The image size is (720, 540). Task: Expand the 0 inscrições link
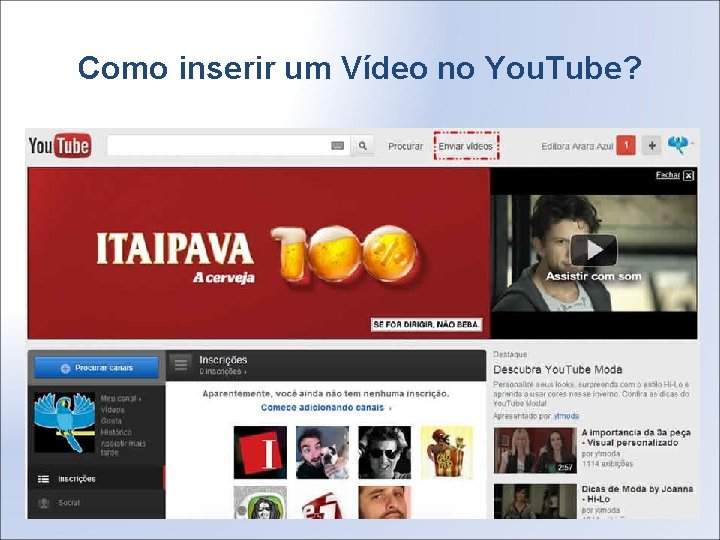tap(223, 371)
